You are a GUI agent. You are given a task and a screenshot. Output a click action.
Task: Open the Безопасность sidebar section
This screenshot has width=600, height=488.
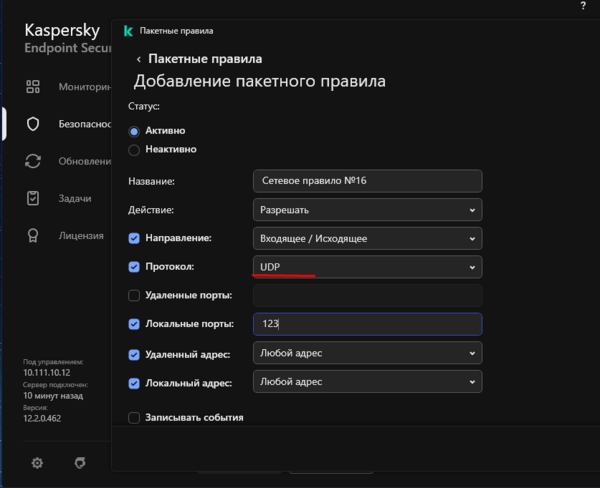[85, 124]
